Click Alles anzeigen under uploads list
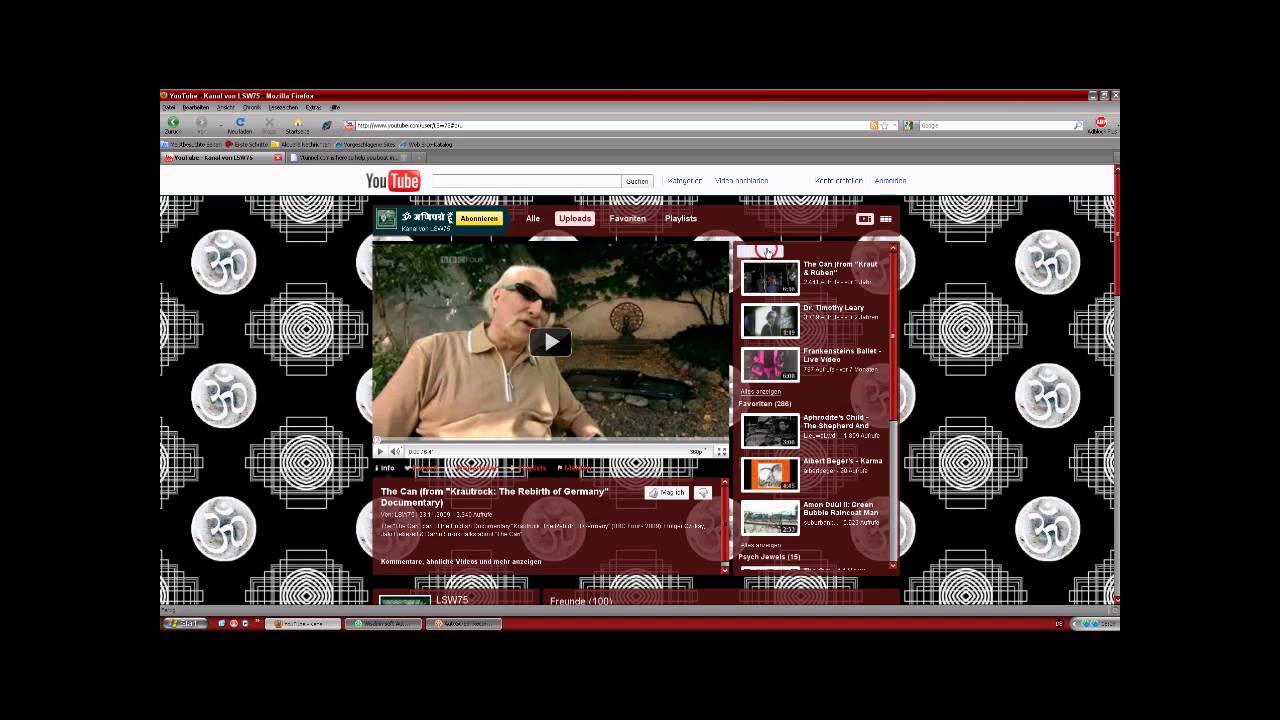1280x720 pixels. 760,391
